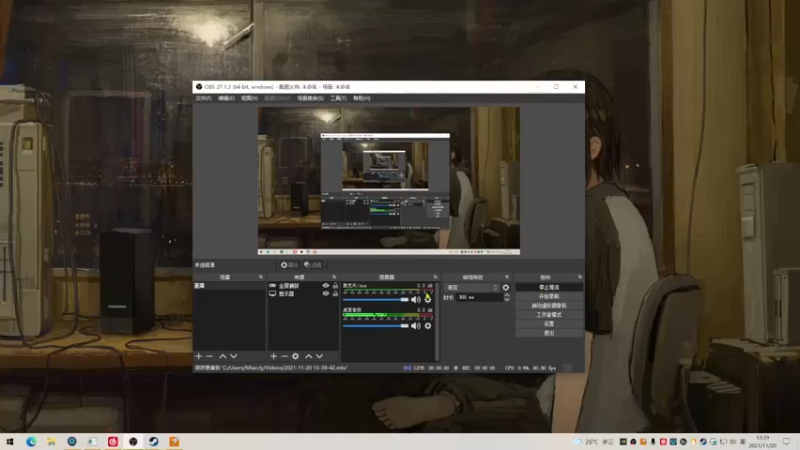Open the source Properties button above docks
Viewport: 800px width, 450px height.
point(289,265)
